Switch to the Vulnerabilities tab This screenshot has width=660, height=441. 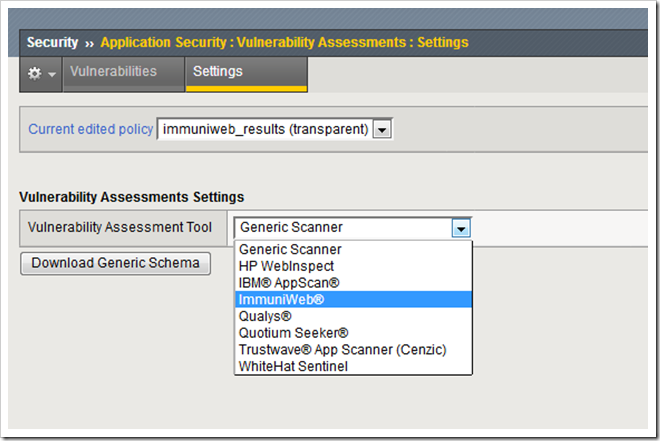click(113, 72)
